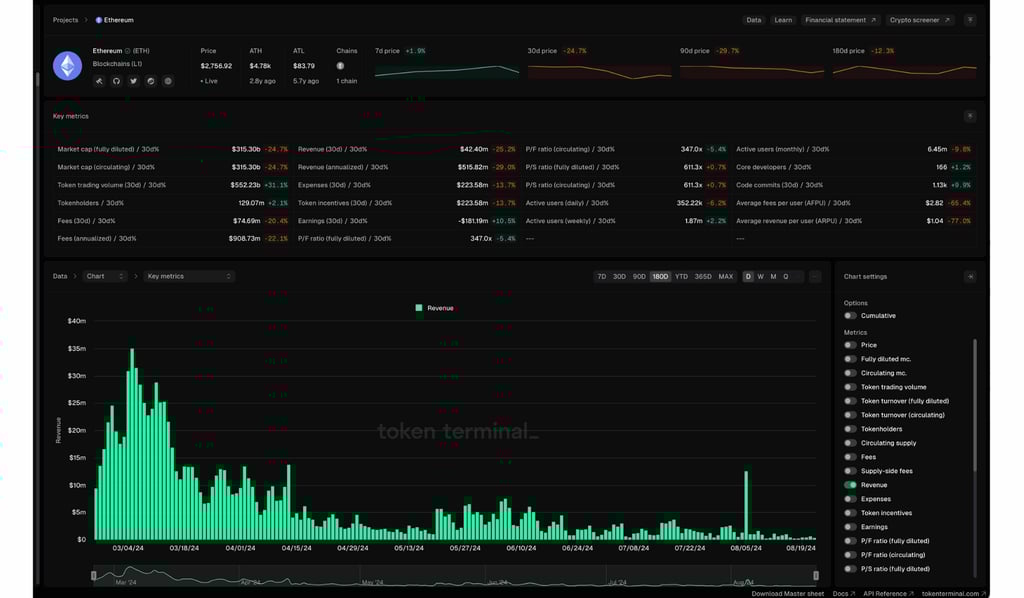Collapse the Key metrics panel icon
The image size is (1024, 598).
[970, 116]
